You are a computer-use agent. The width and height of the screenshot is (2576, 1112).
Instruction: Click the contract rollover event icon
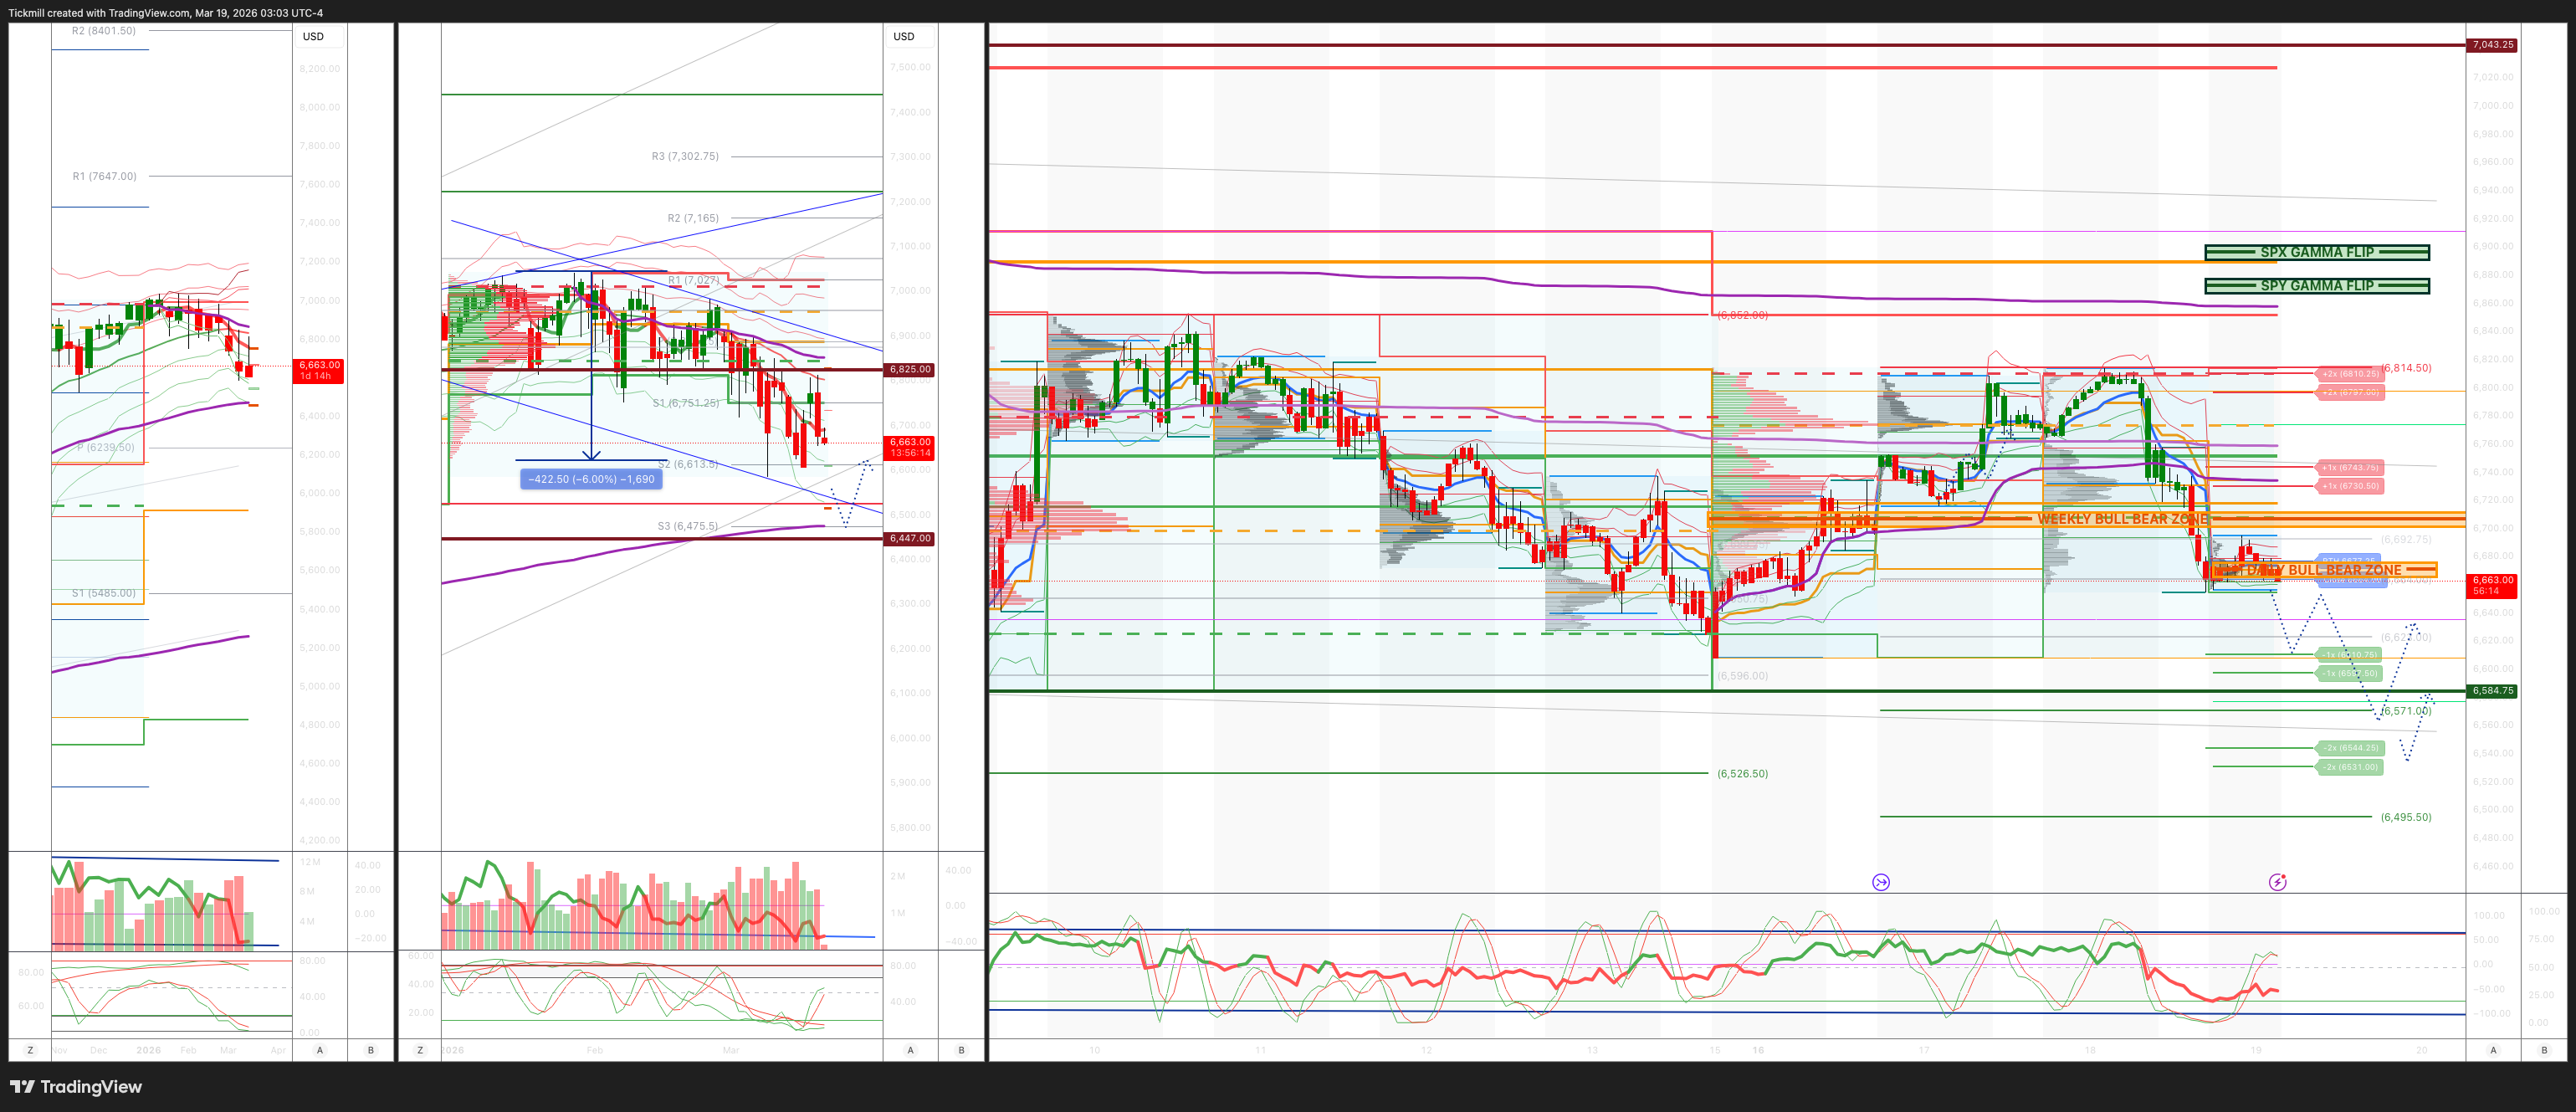[x=1881, y=882]
